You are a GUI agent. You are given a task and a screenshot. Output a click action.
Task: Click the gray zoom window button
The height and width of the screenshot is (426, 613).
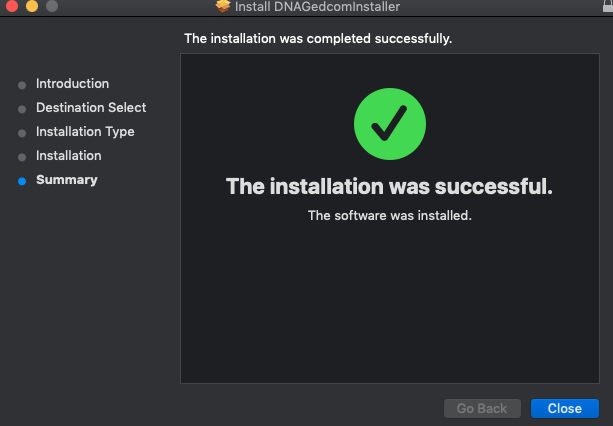click(51, 6)
